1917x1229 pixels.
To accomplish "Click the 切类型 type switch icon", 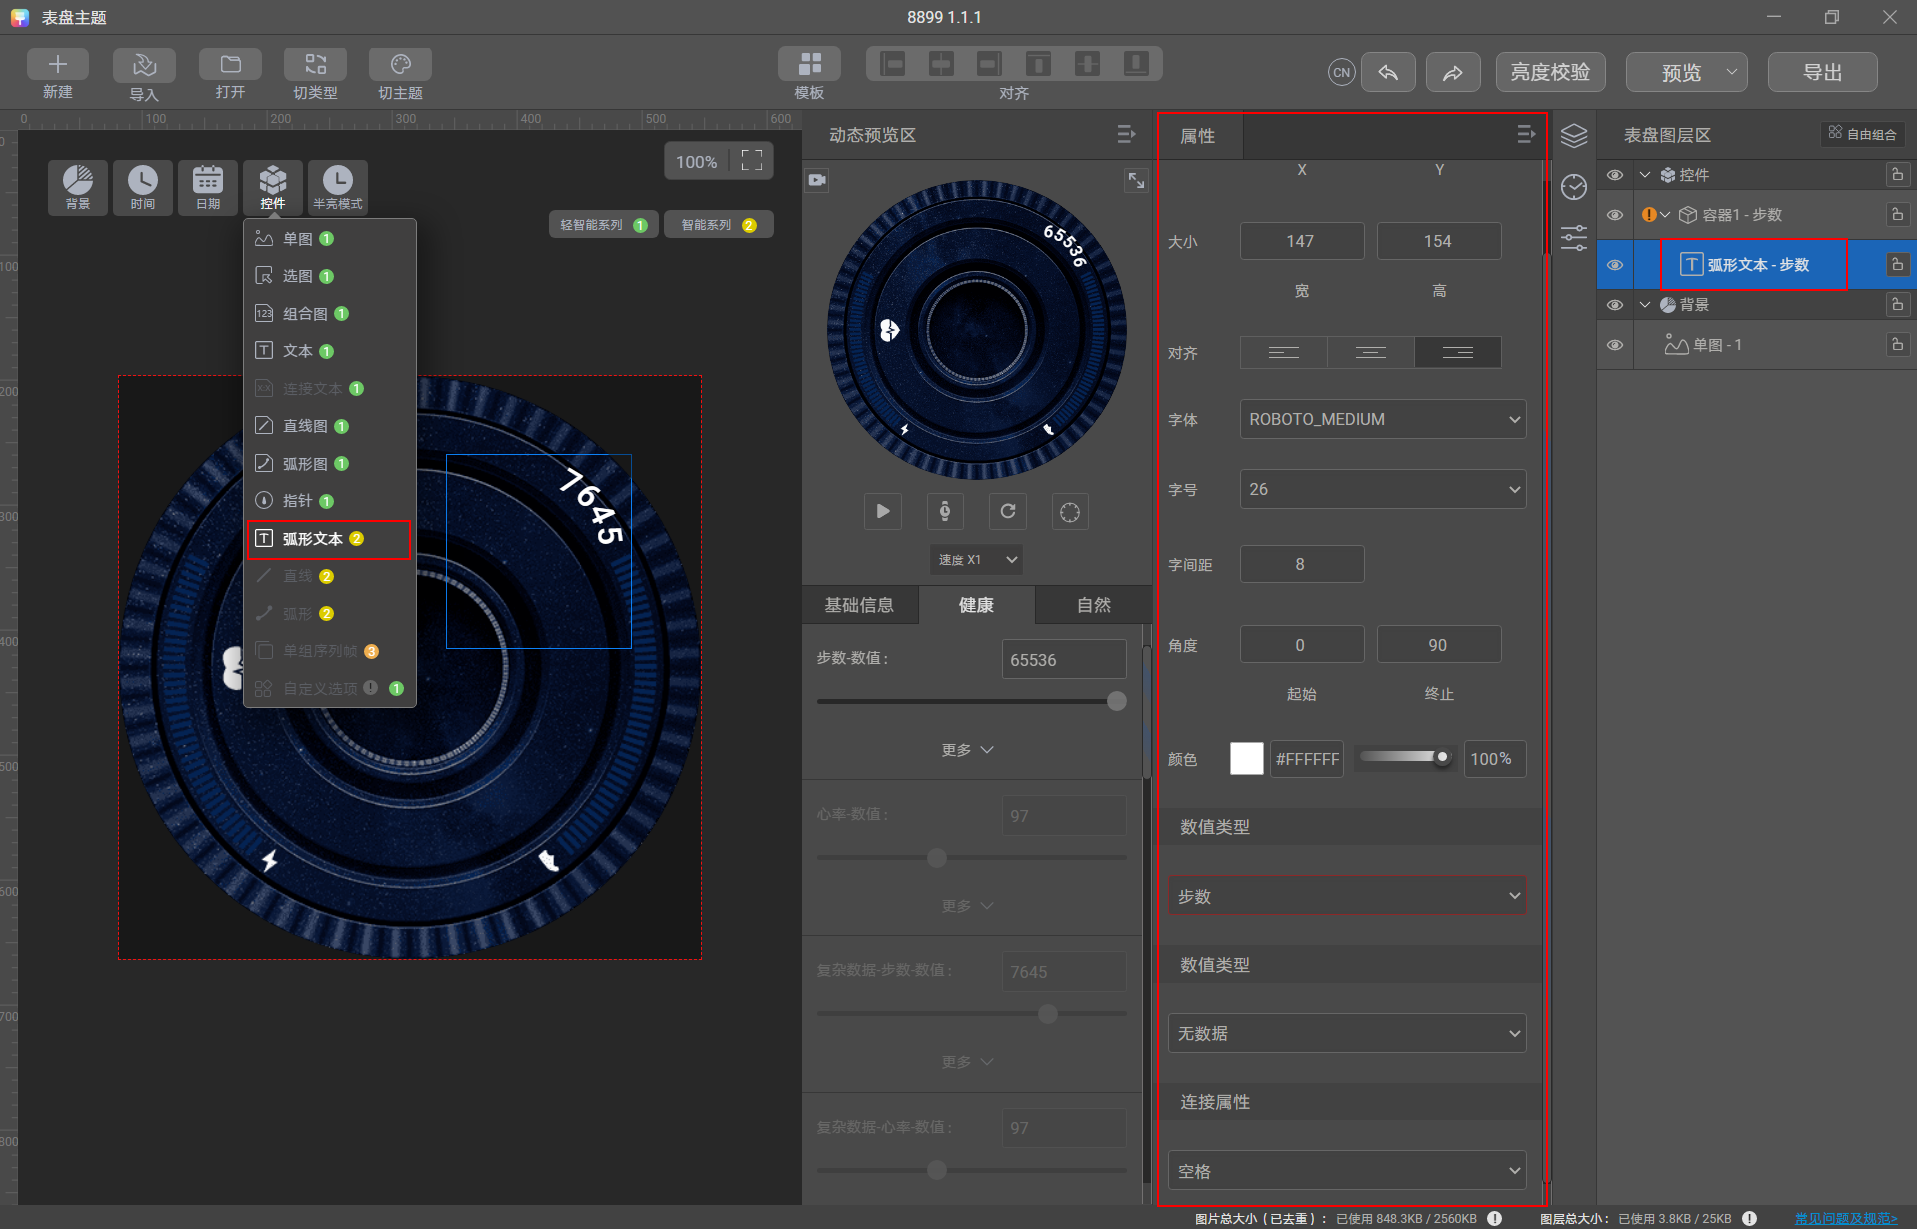I will (315, 65).
